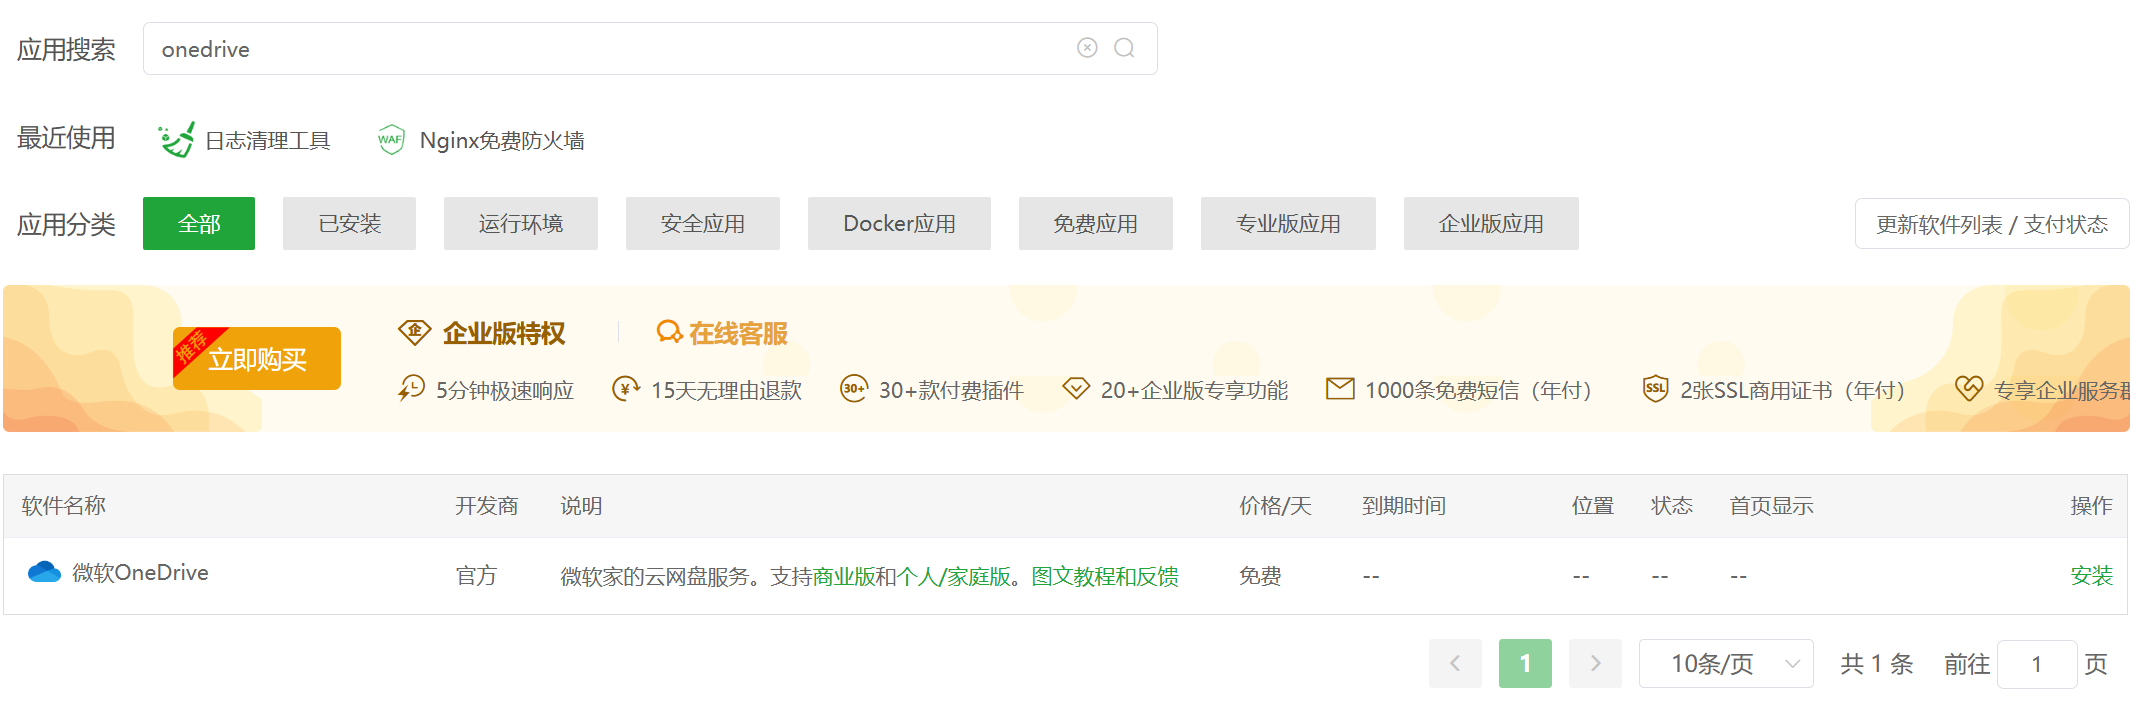
Task: Click the 微软OneDrive cloud icon
Action: pyautogui.click(x=44, y=572)
